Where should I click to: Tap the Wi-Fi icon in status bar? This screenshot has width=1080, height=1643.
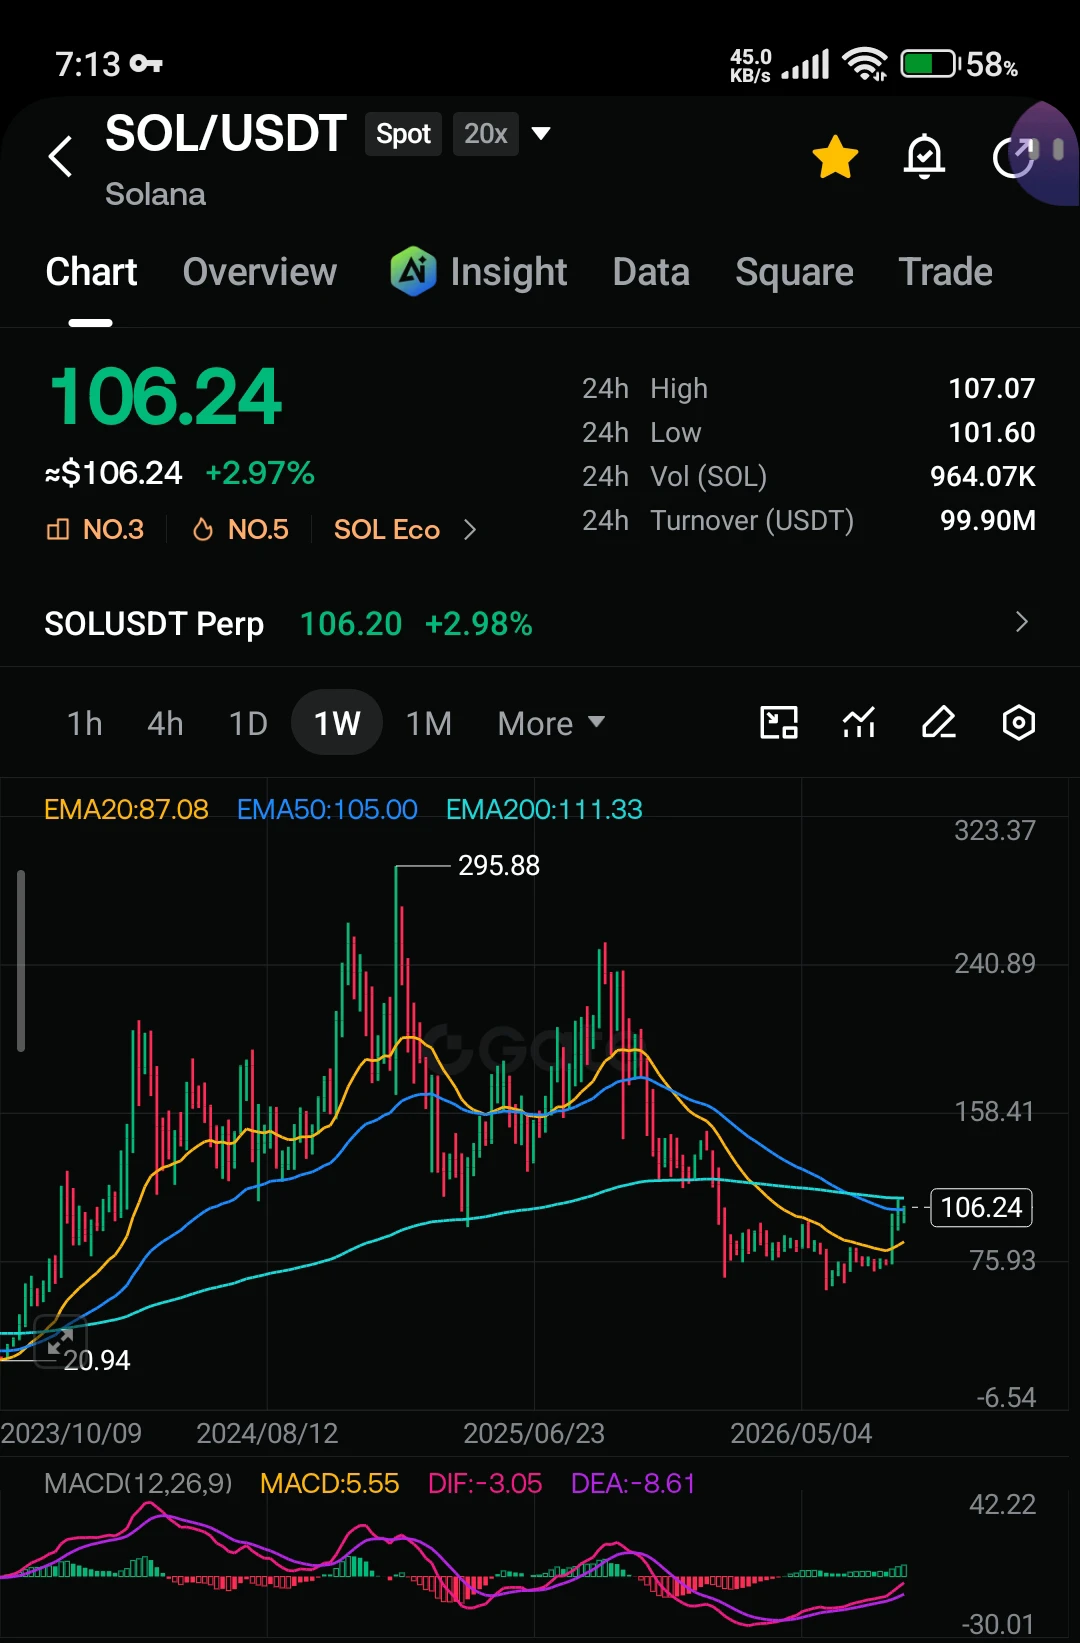coord(865,65)
